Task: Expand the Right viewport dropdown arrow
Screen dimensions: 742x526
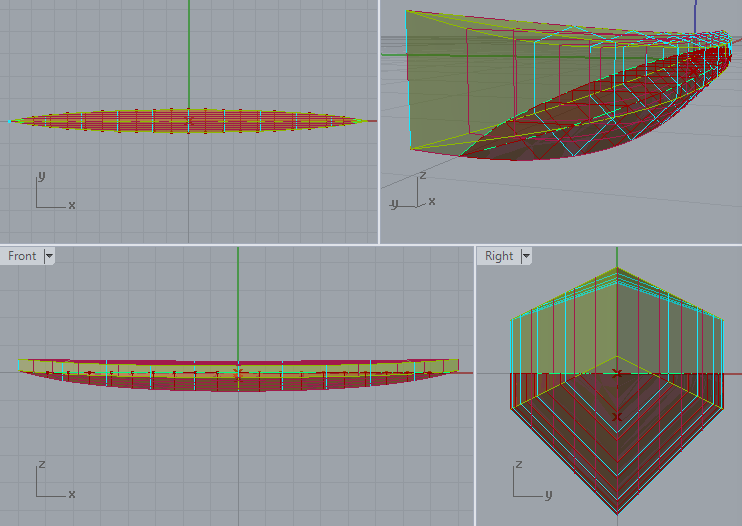Action: (526, 256)
